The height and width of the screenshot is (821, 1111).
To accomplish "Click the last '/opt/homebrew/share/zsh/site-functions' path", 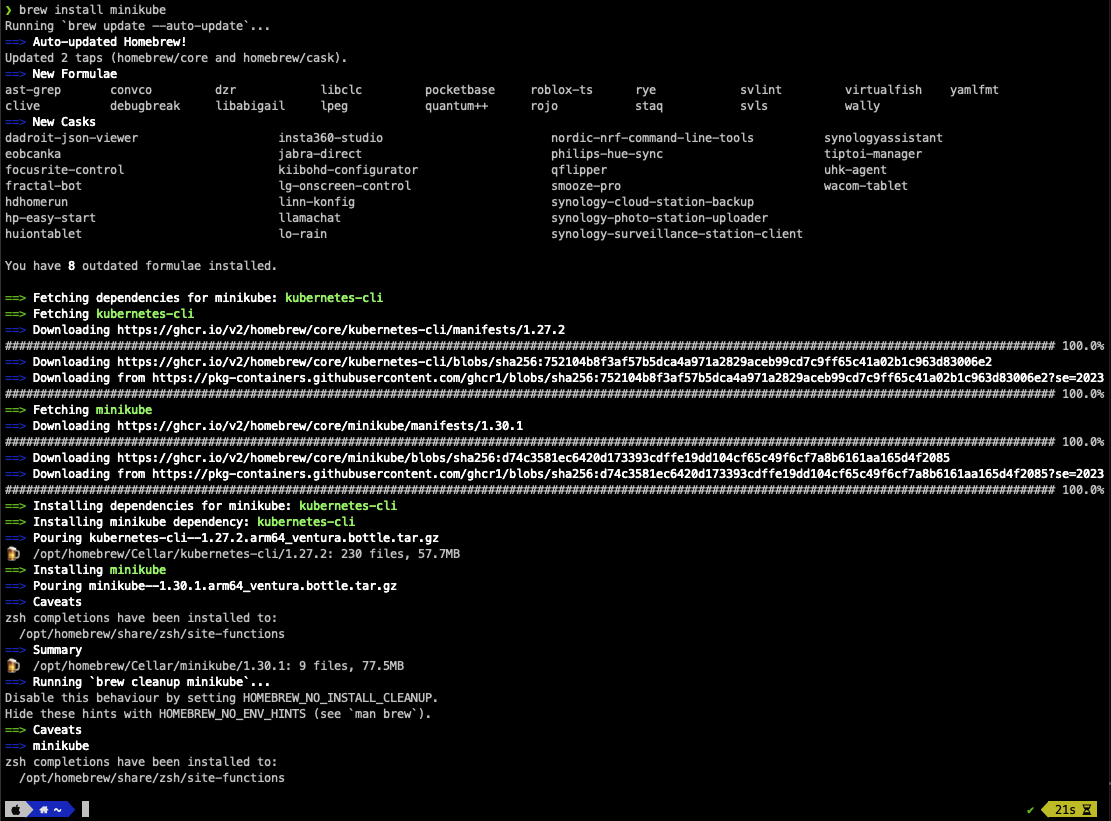I will point(152,778).
